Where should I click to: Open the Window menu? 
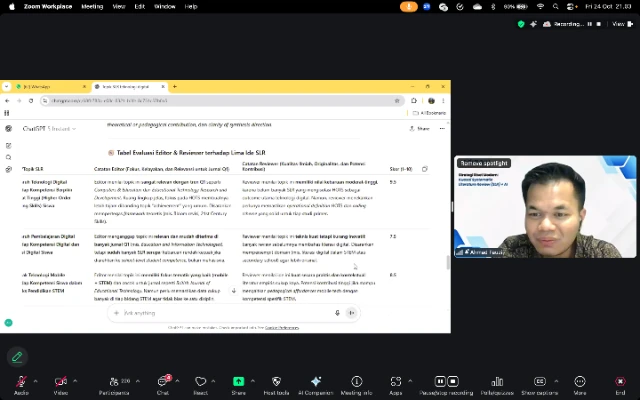[x=164, y=7]
